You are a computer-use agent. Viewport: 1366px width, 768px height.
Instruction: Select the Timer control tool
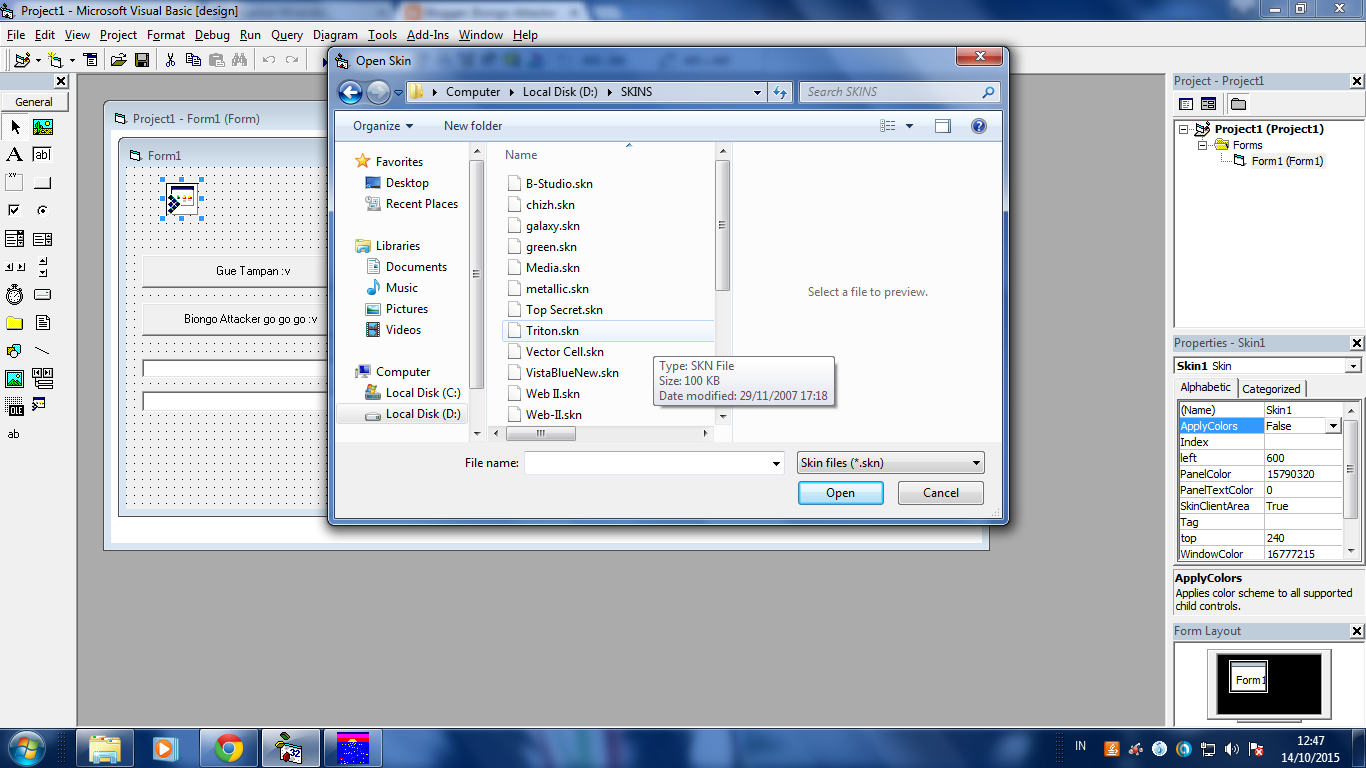(x=14, y=294)
